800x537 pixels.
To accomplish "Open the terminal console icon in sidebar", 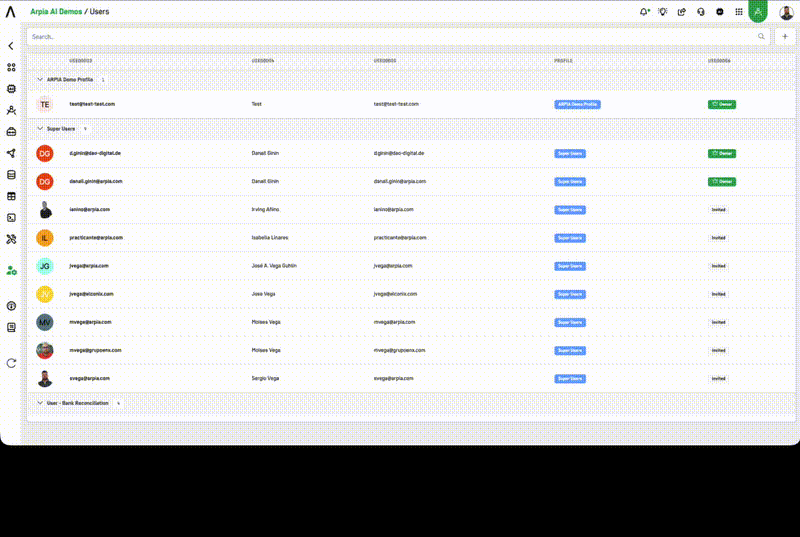I will point(11,218).
